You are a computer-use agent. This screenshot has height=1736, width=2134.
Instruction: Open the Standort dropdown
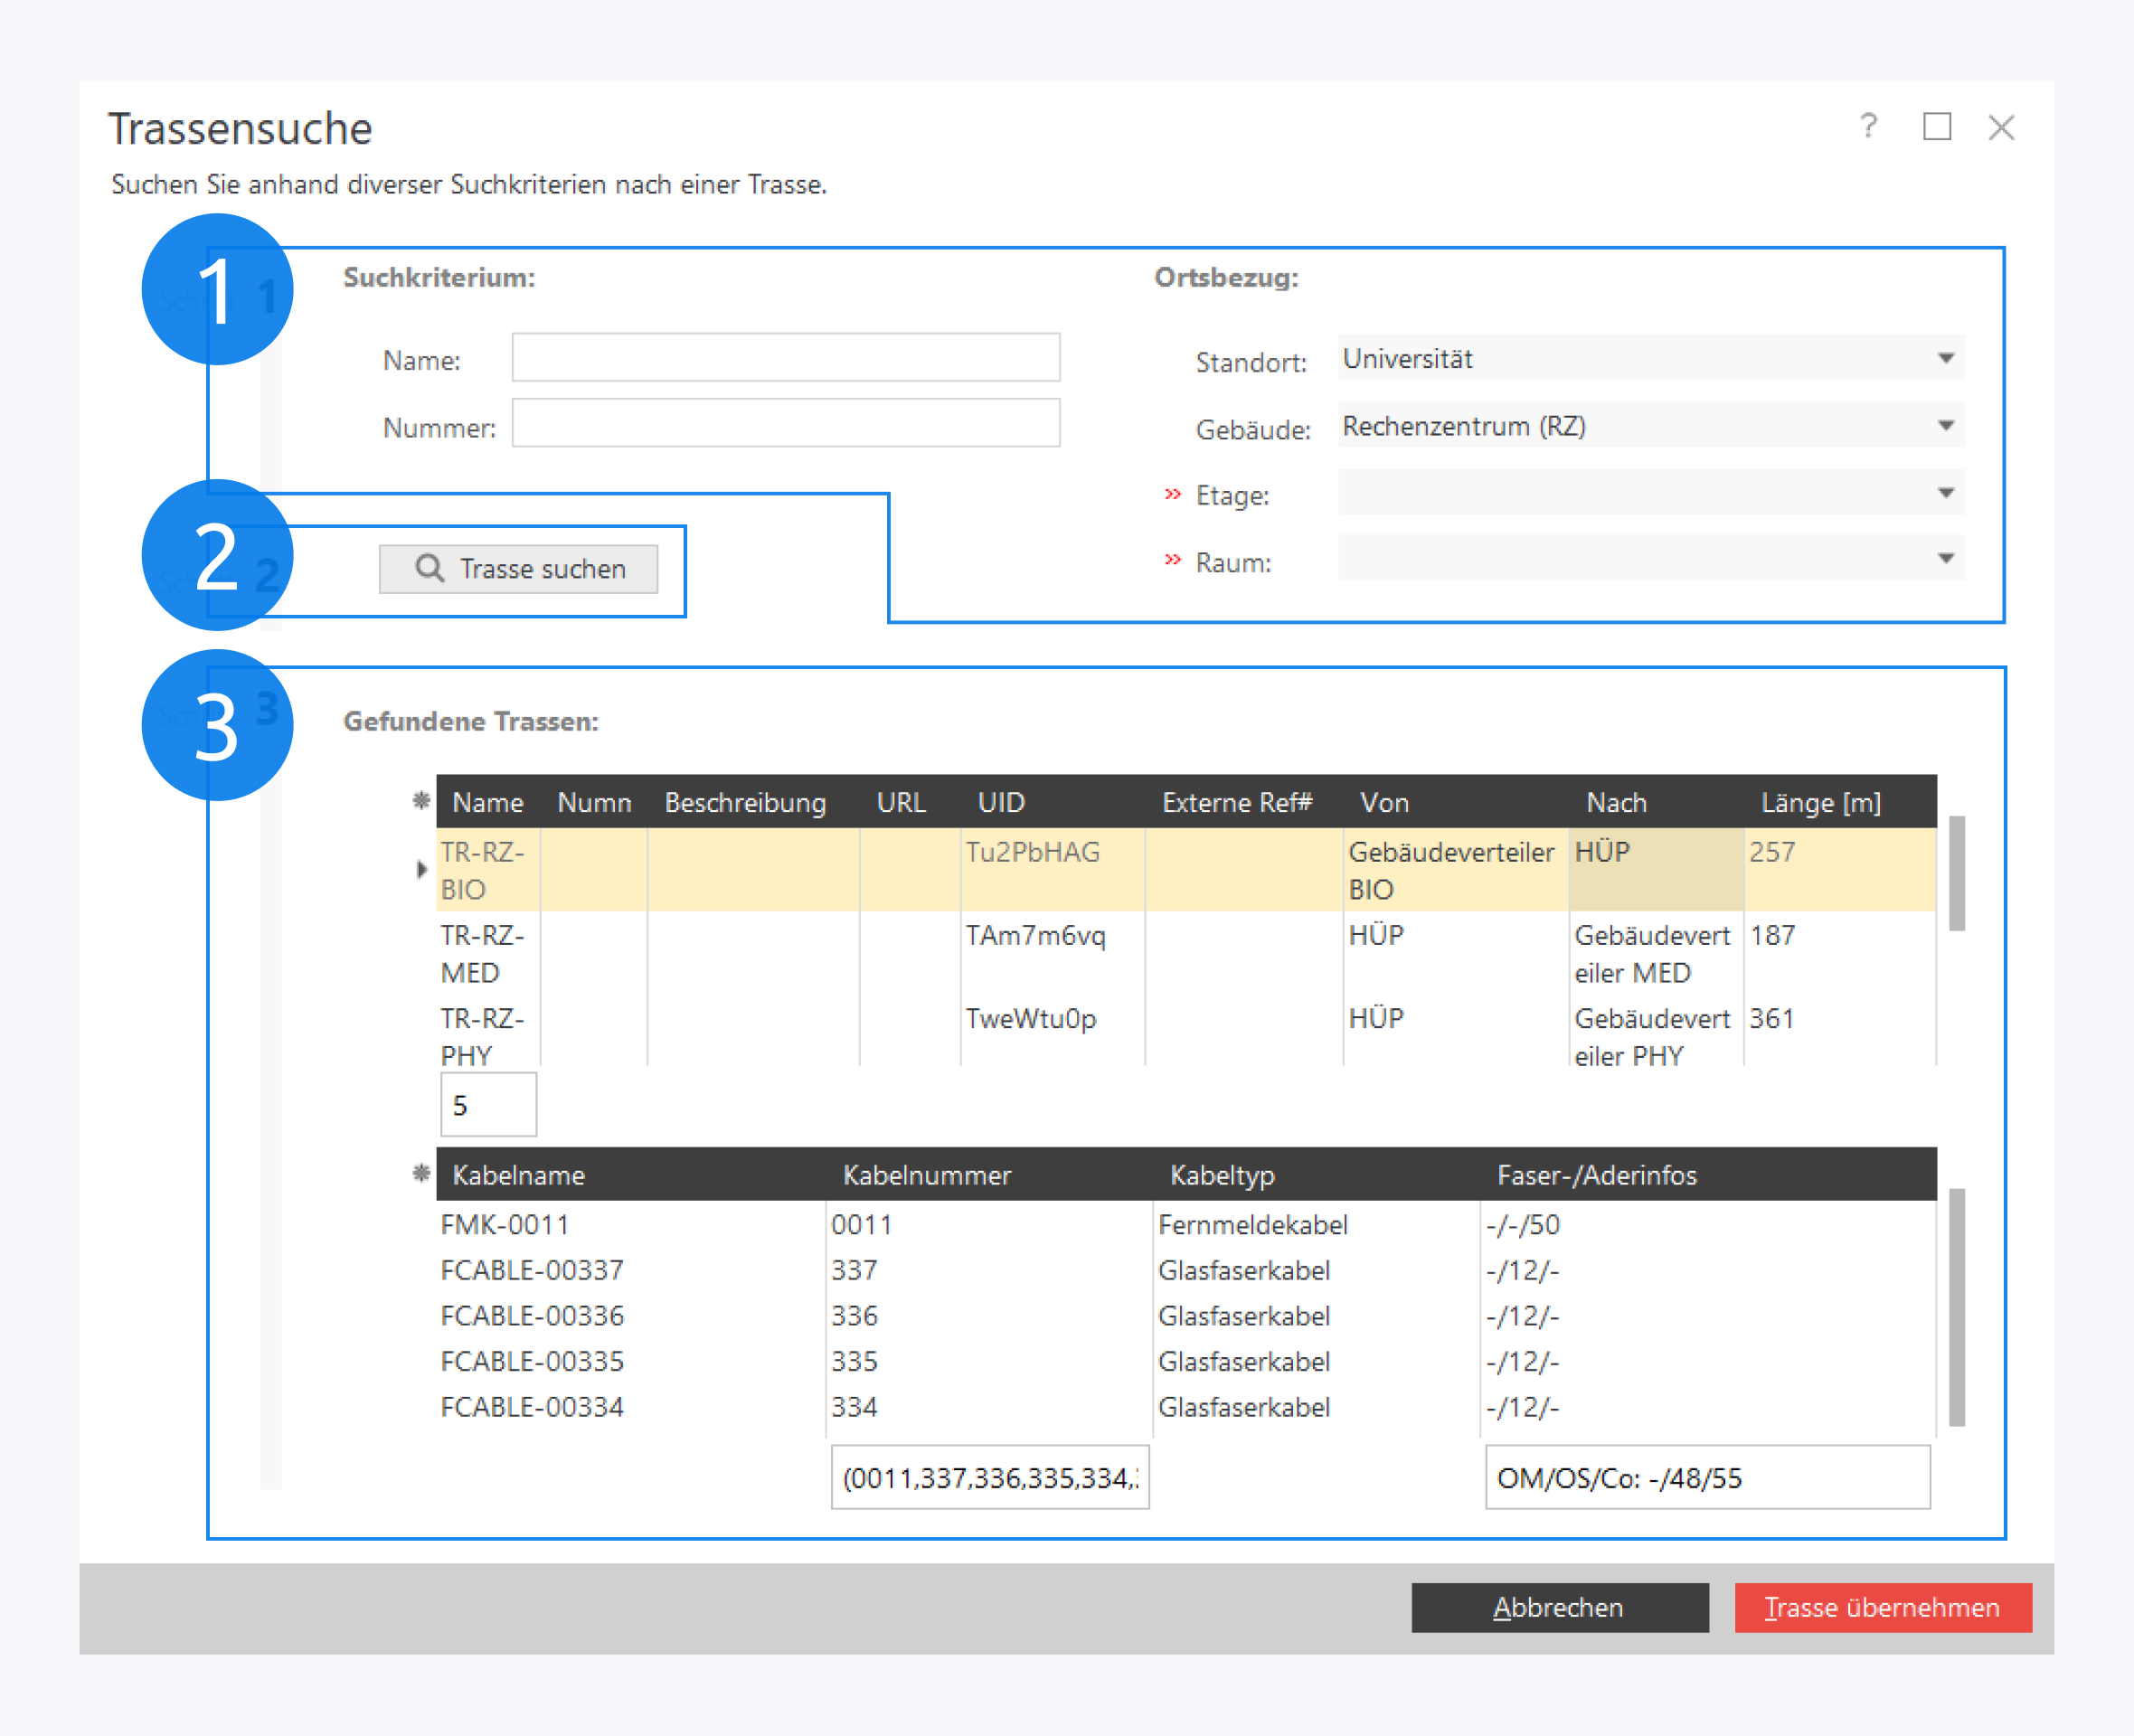[1945, 358]
